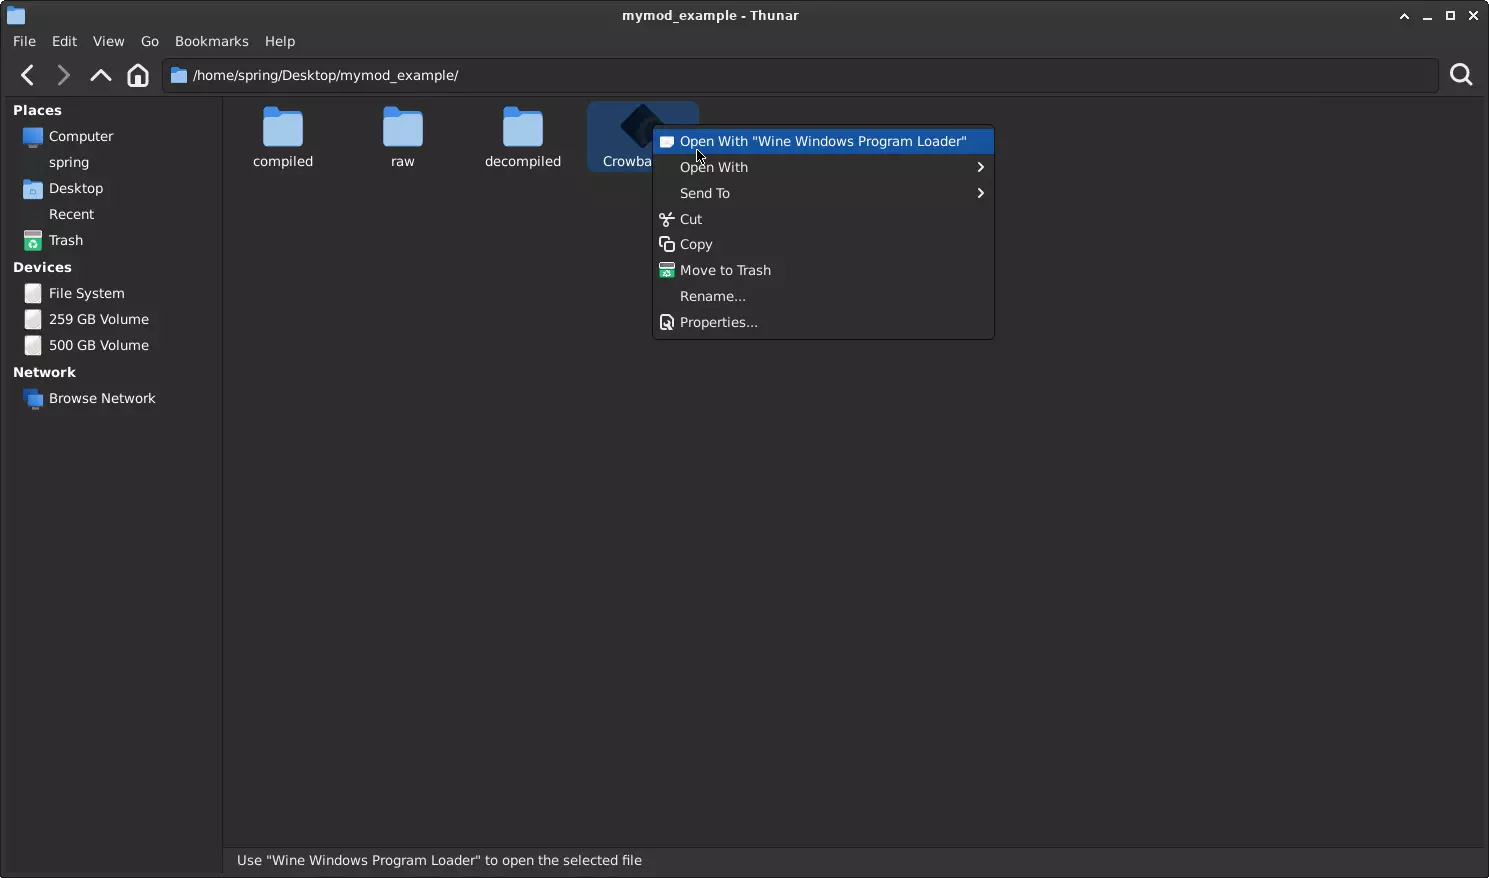1489x878 pixels.
Task: Open the Edit menu
Action: 64,41
